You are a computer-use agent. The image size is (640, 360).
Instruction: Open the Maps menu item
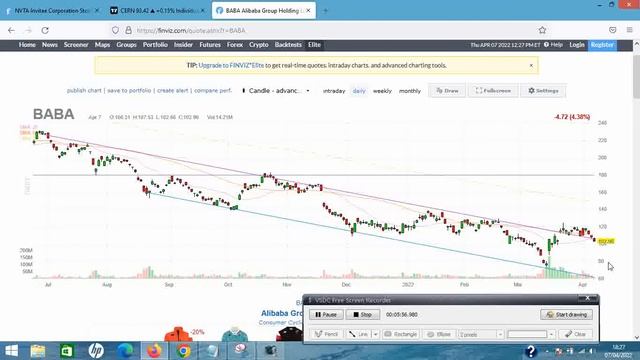[102, 45]
